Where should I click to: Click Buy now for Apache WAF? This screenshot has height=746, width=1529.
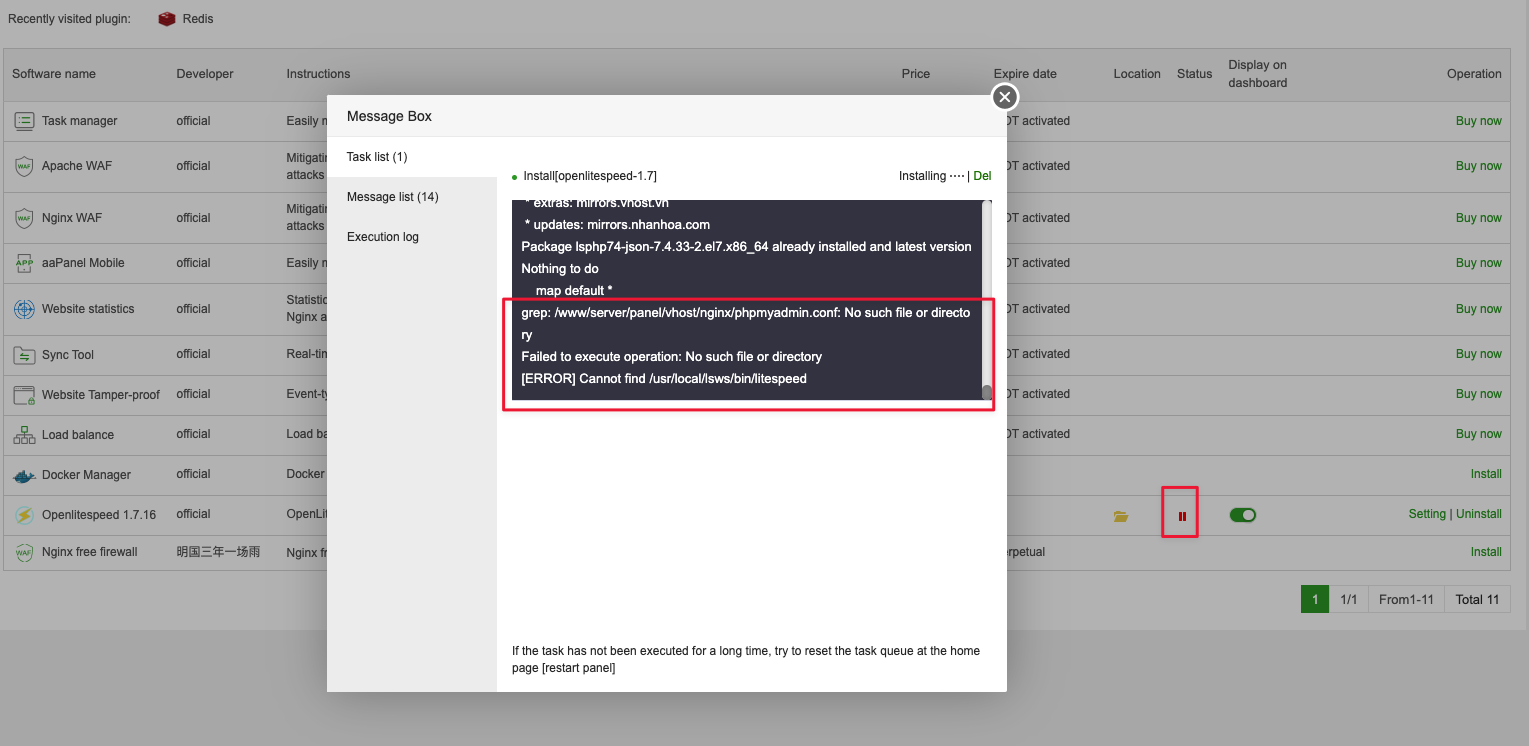pyautogui.click(x=1479, y=166)
